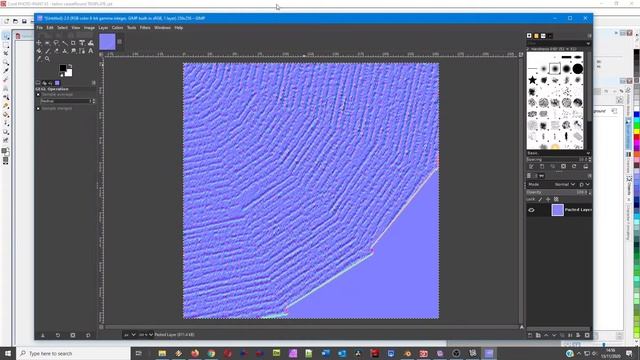Select the Bucket Fill tool

click(x=39, y=51)
